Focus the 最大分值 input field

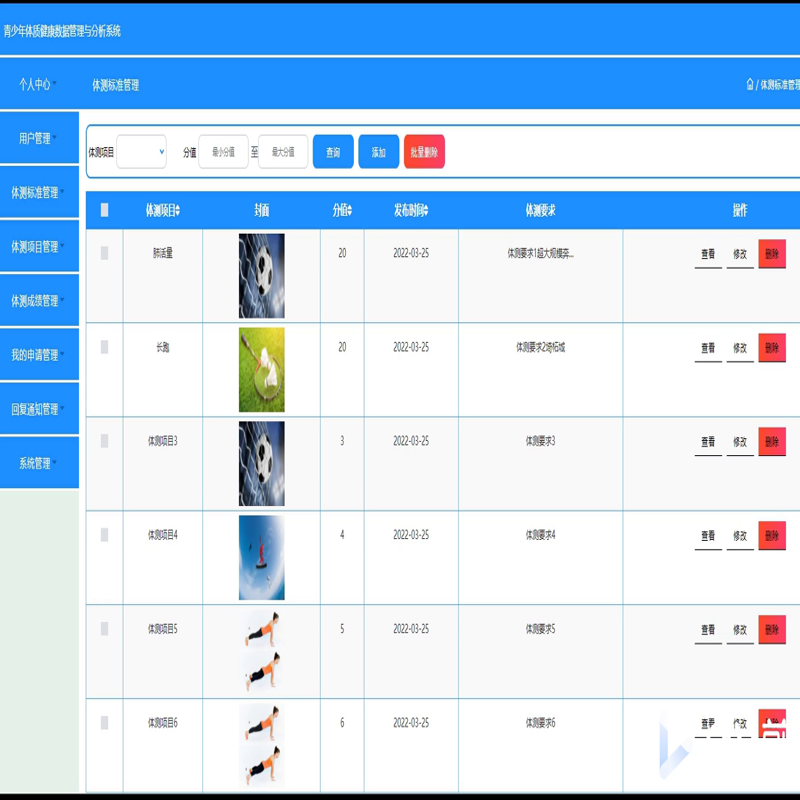click(x=283, y=152)
